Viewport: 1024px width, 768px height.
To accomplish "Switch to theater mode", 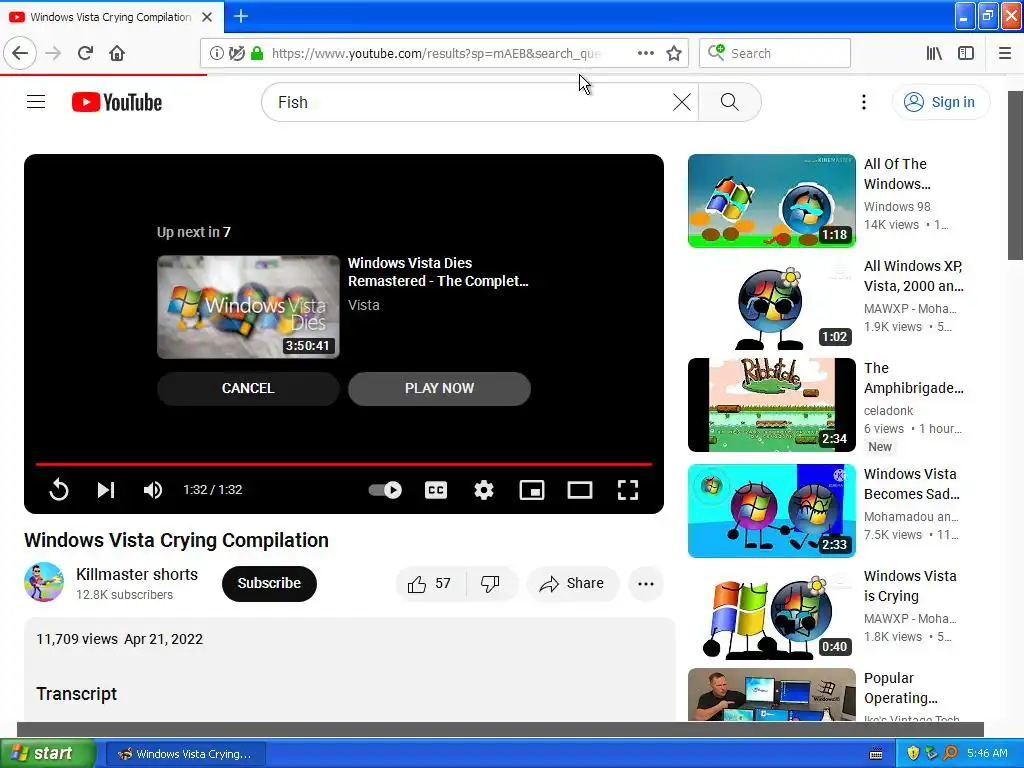I will tap(580, 490).
